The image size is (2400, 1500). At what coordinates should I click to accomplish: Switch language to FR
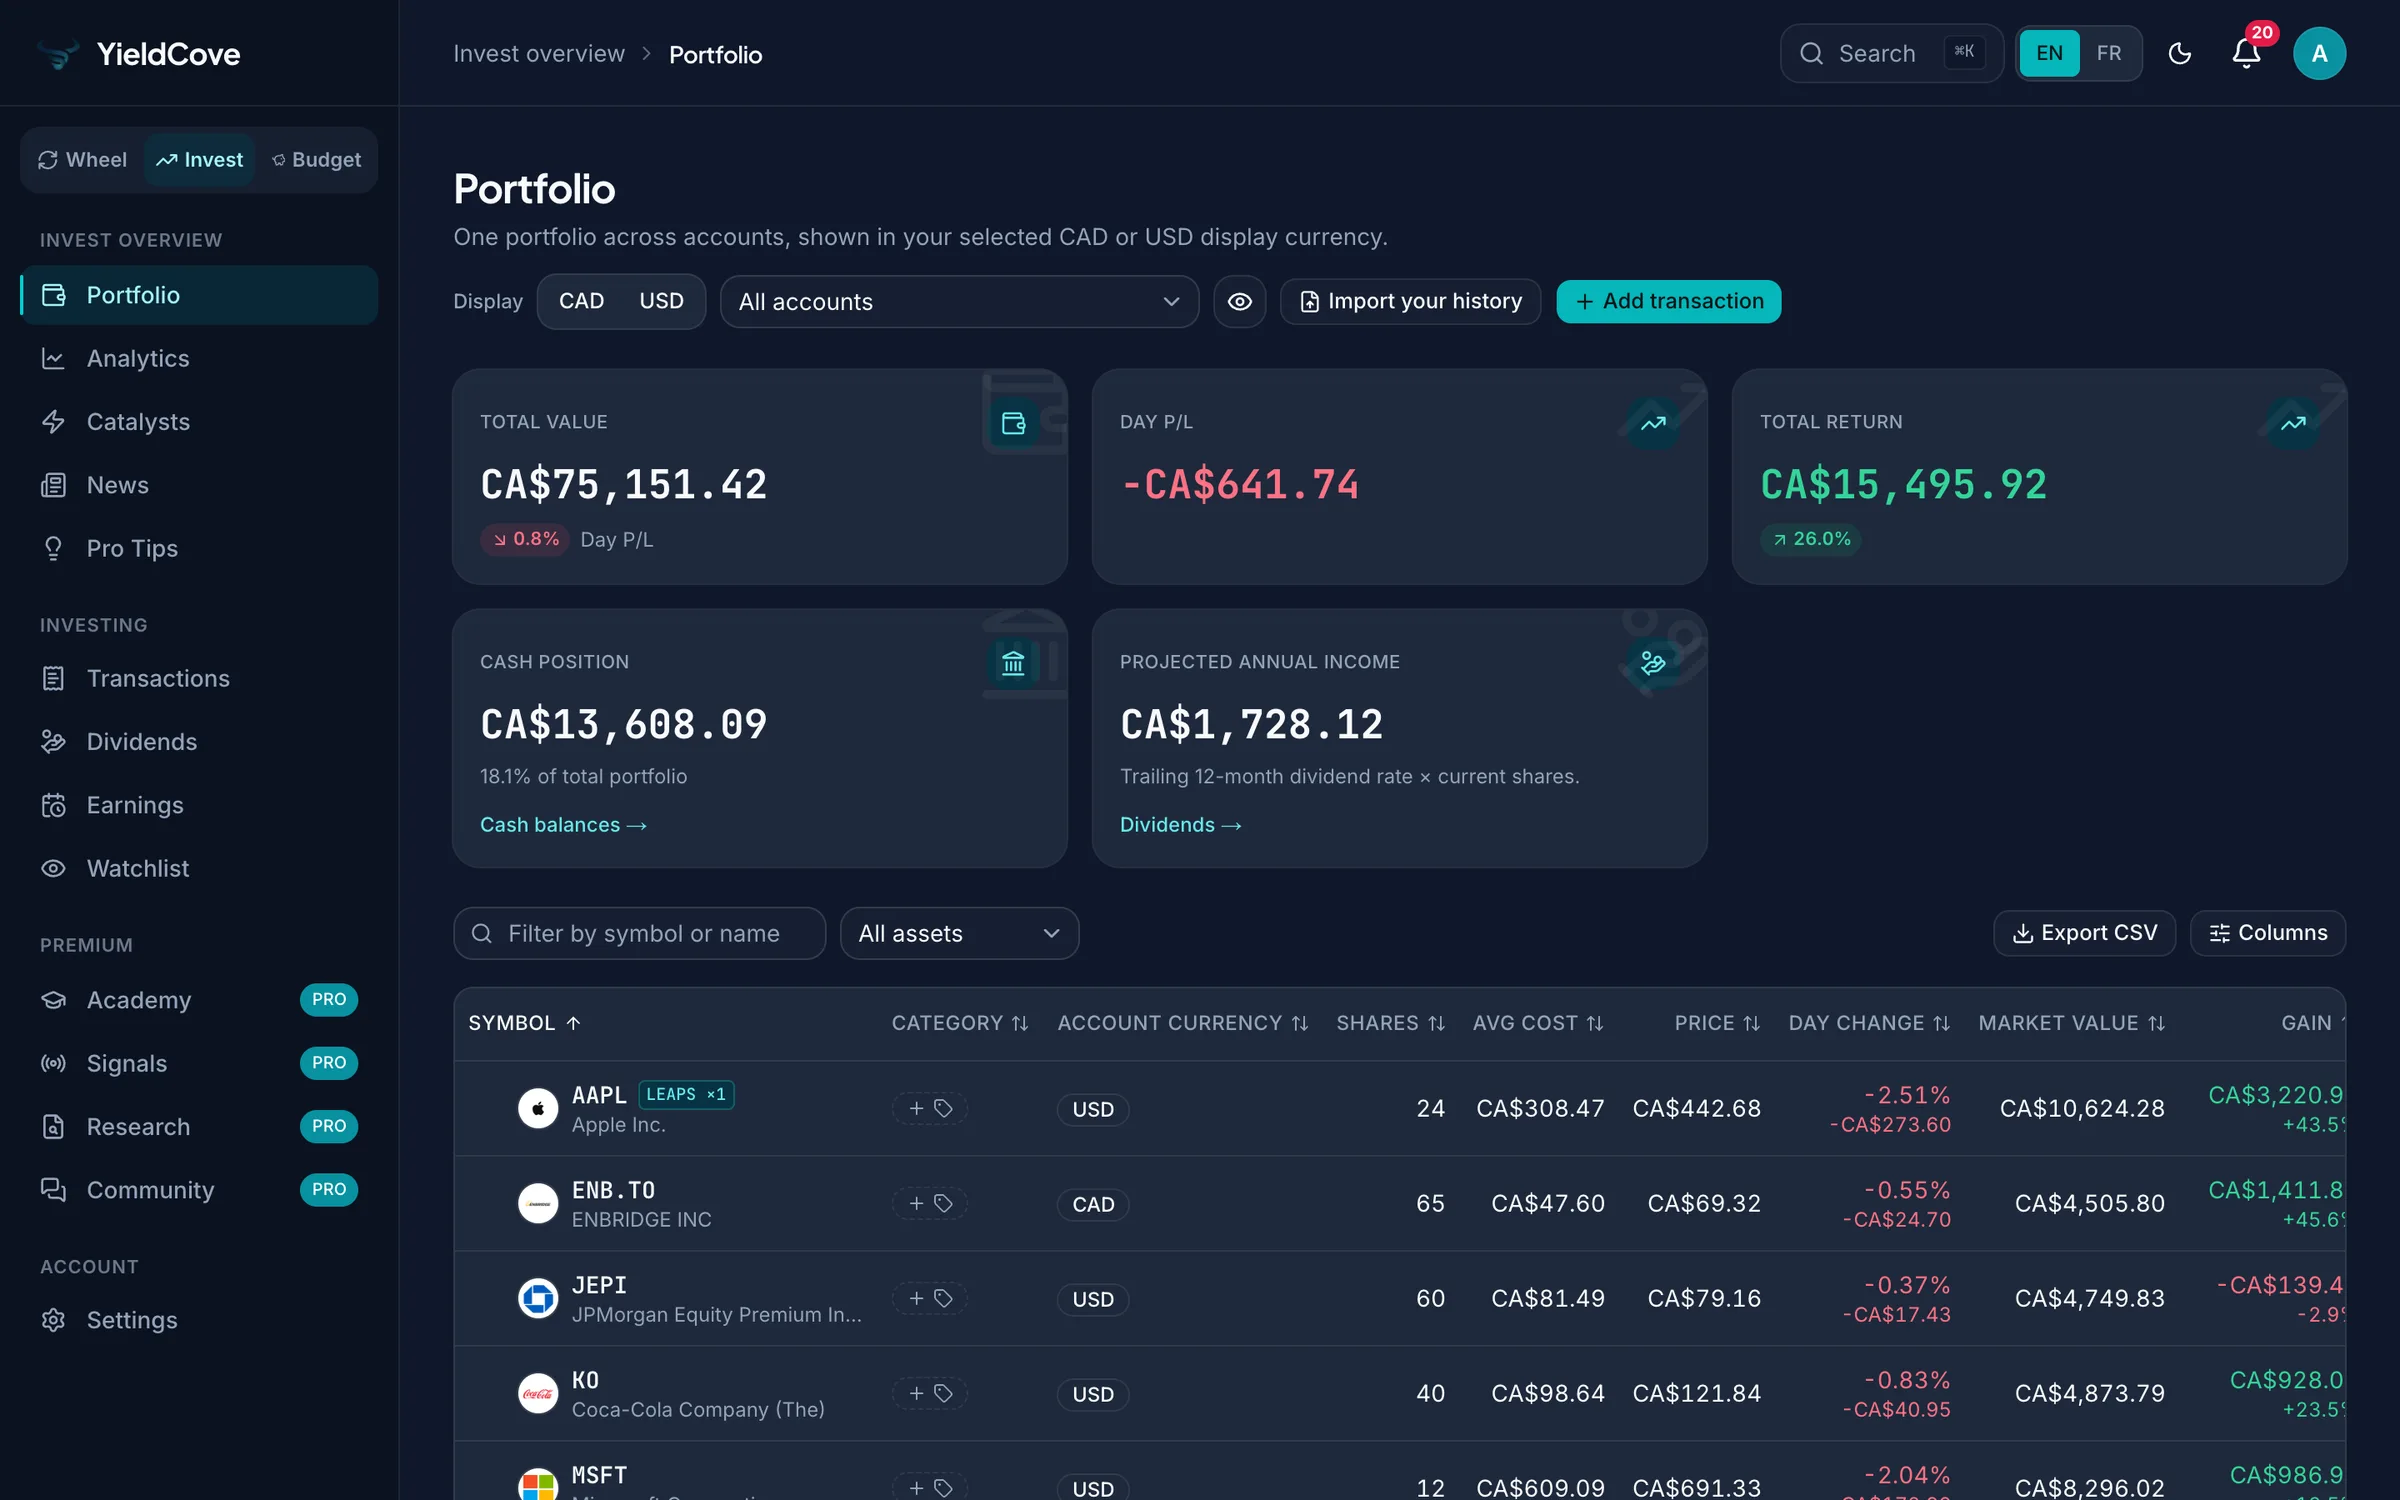(2109, 53)
